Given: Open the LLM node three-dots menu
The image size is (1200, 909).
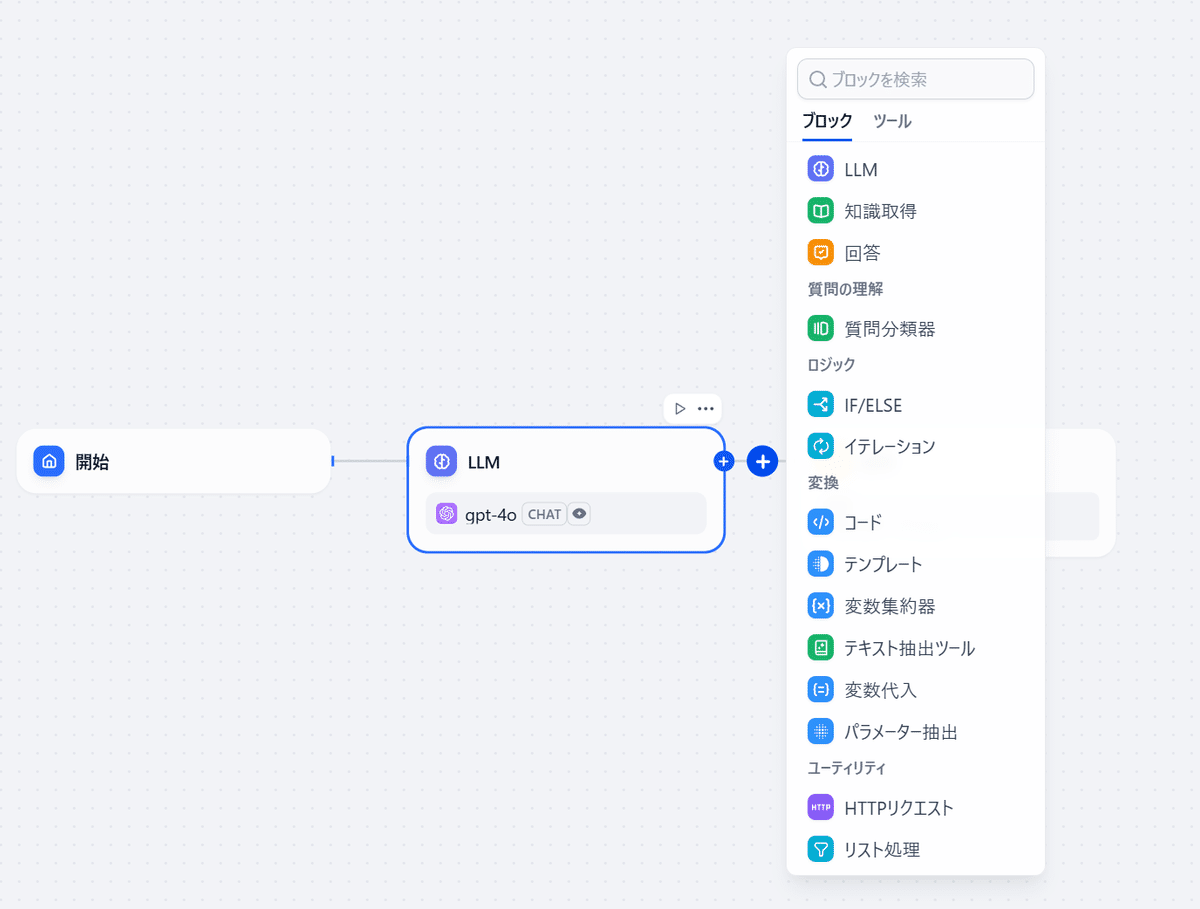Looking at the screenshot, I should pyautogui.click(x=706, y=408).
